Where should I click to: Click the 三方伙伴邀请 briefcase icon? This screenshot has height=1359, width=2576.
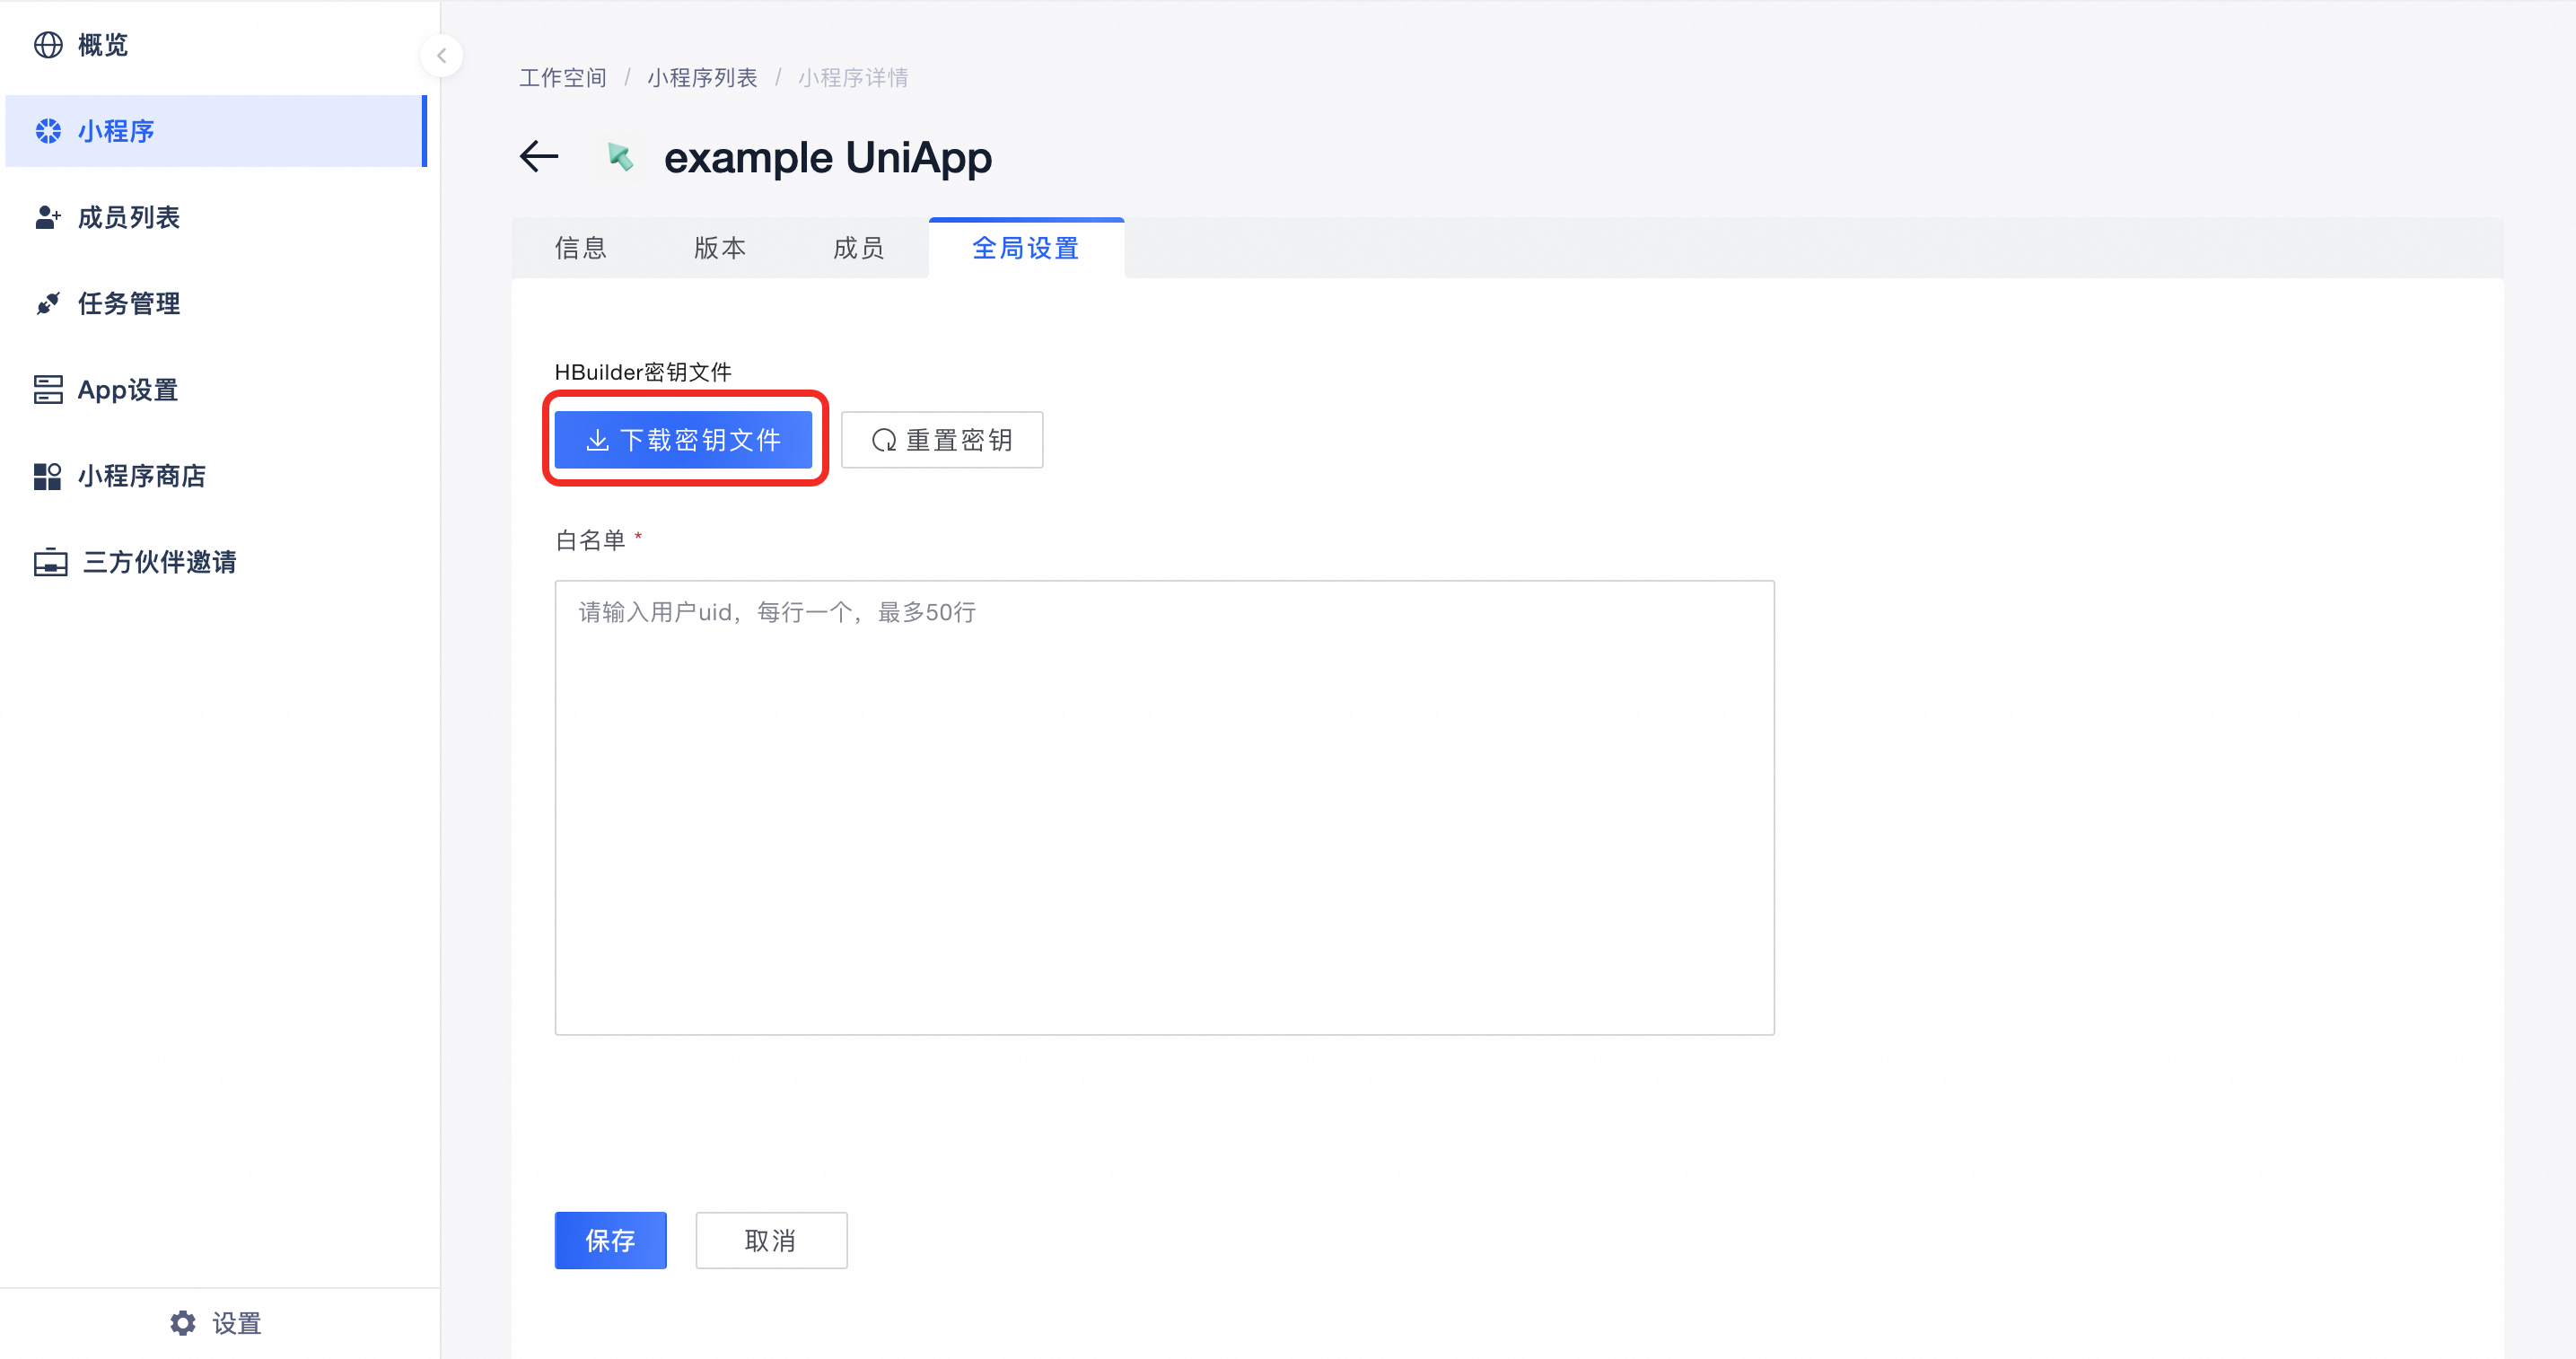(50, 562)
